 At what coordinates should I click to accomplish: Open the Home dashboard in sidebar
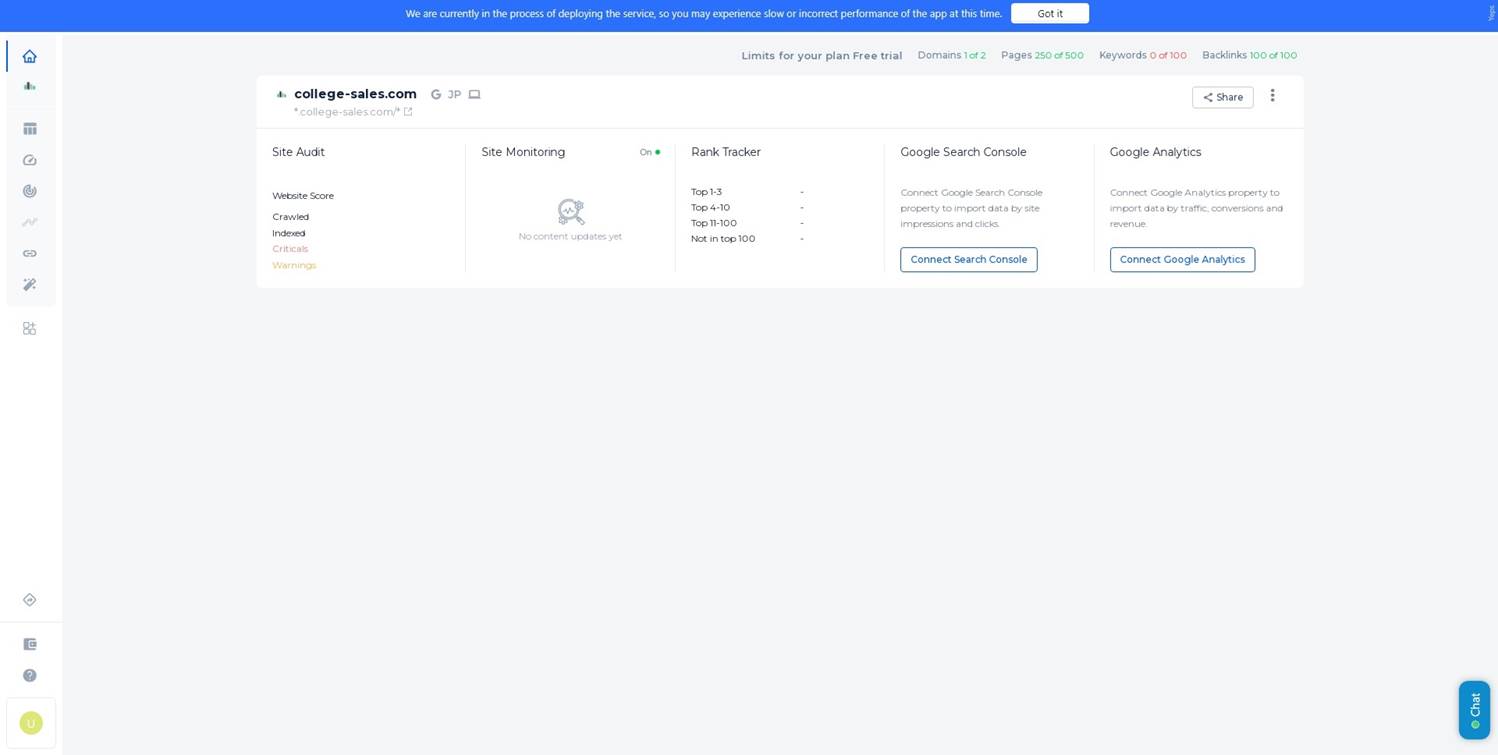pos(30,56)
